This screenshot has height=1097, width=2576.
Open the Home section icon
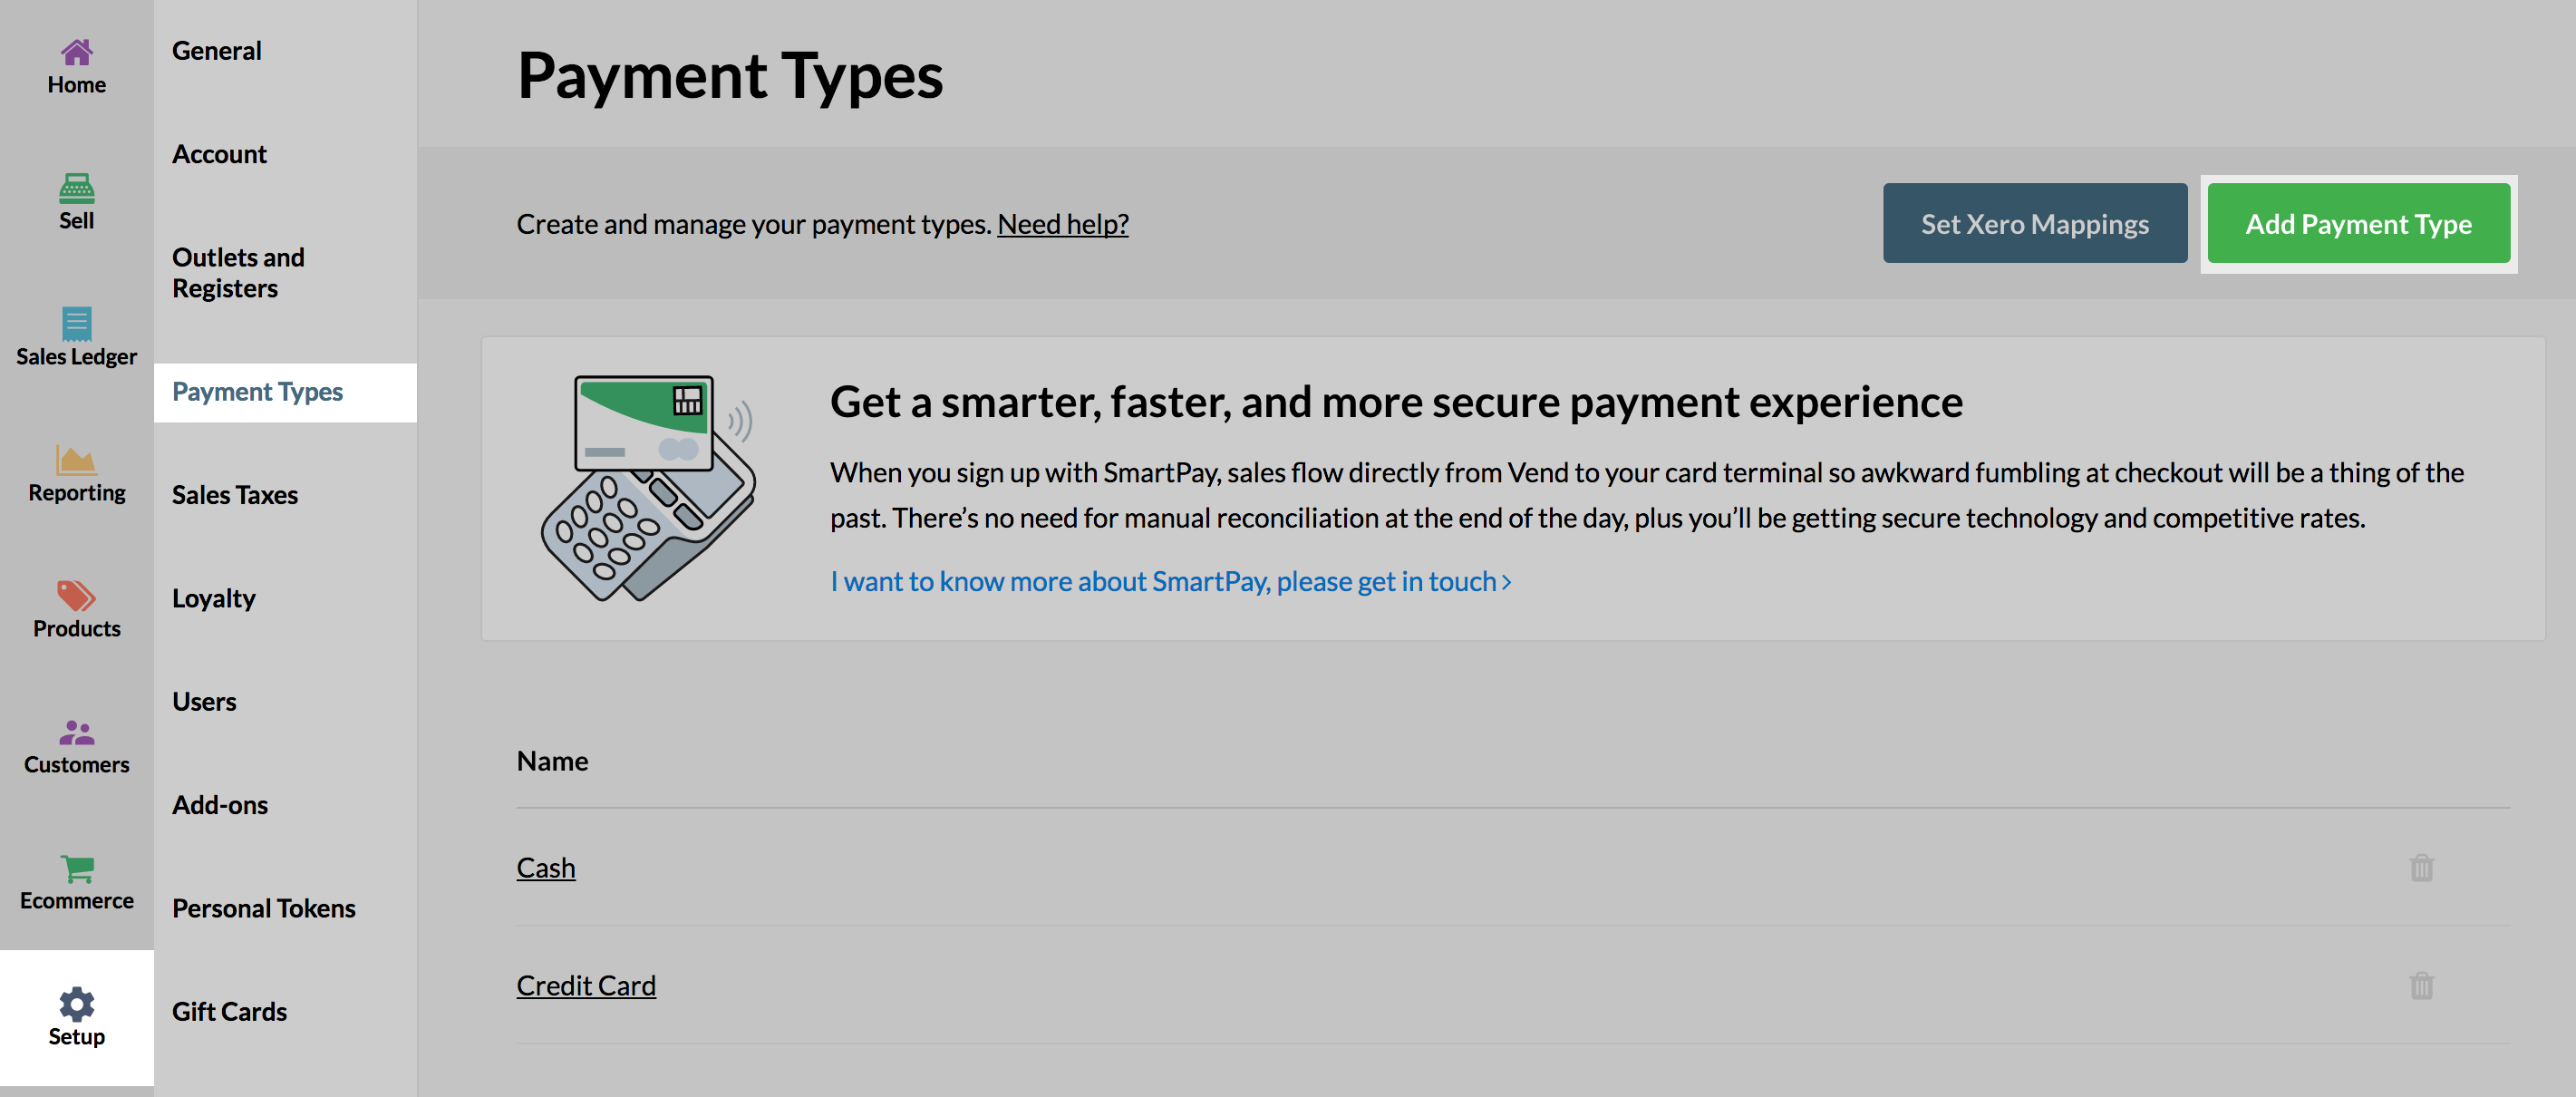click(76, 51)
